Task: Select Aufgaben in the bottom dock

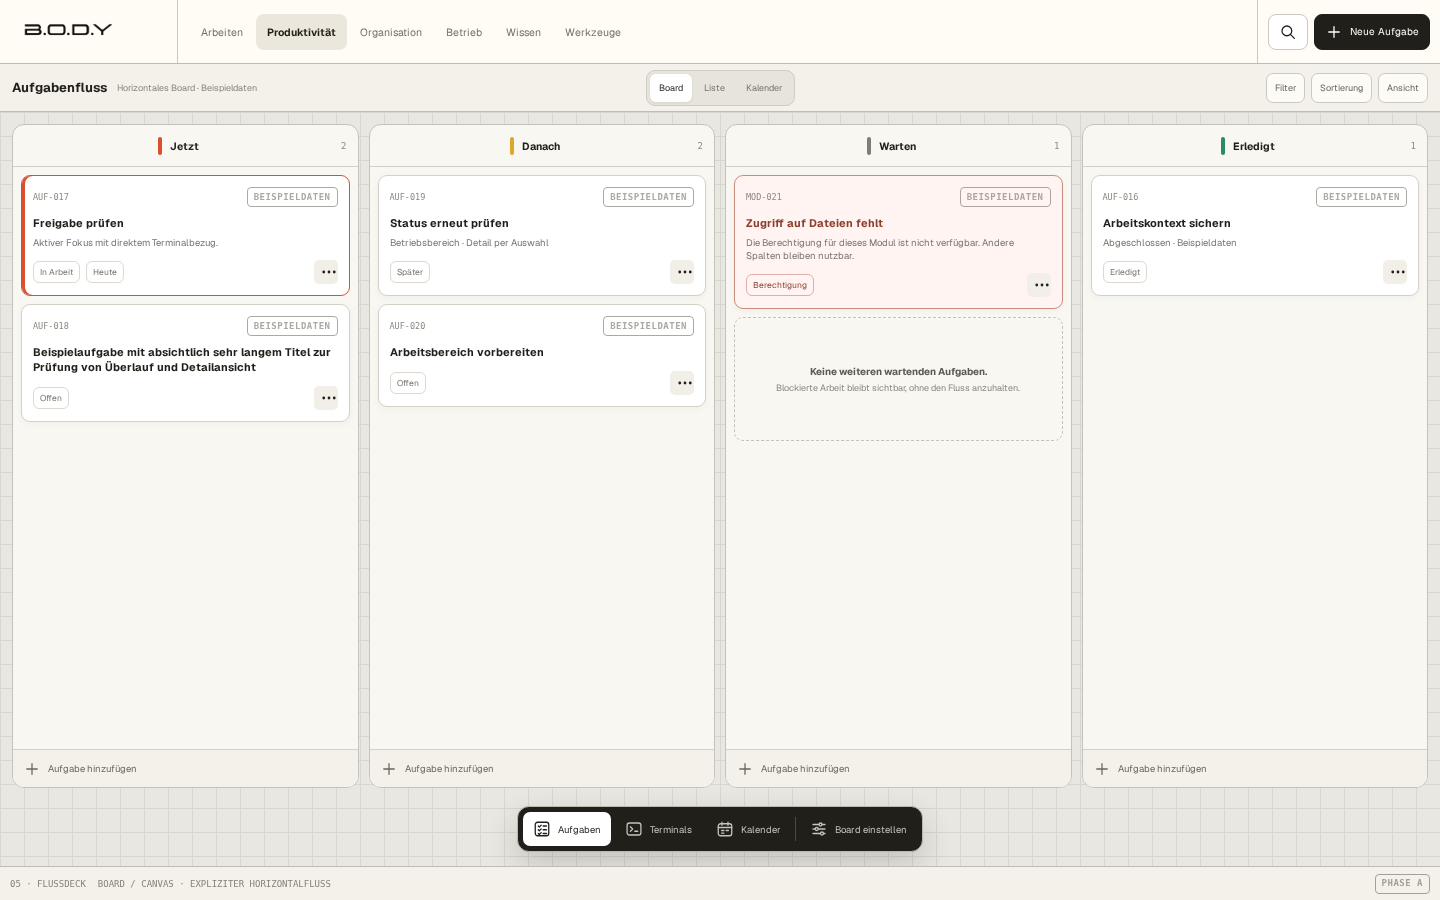Action: coord(567,829)
